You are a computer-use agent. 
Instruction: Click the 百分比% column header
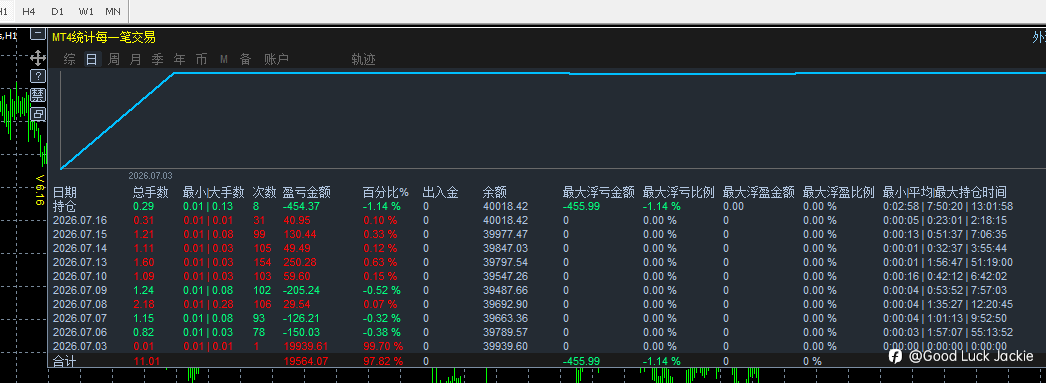click(386, 193)
